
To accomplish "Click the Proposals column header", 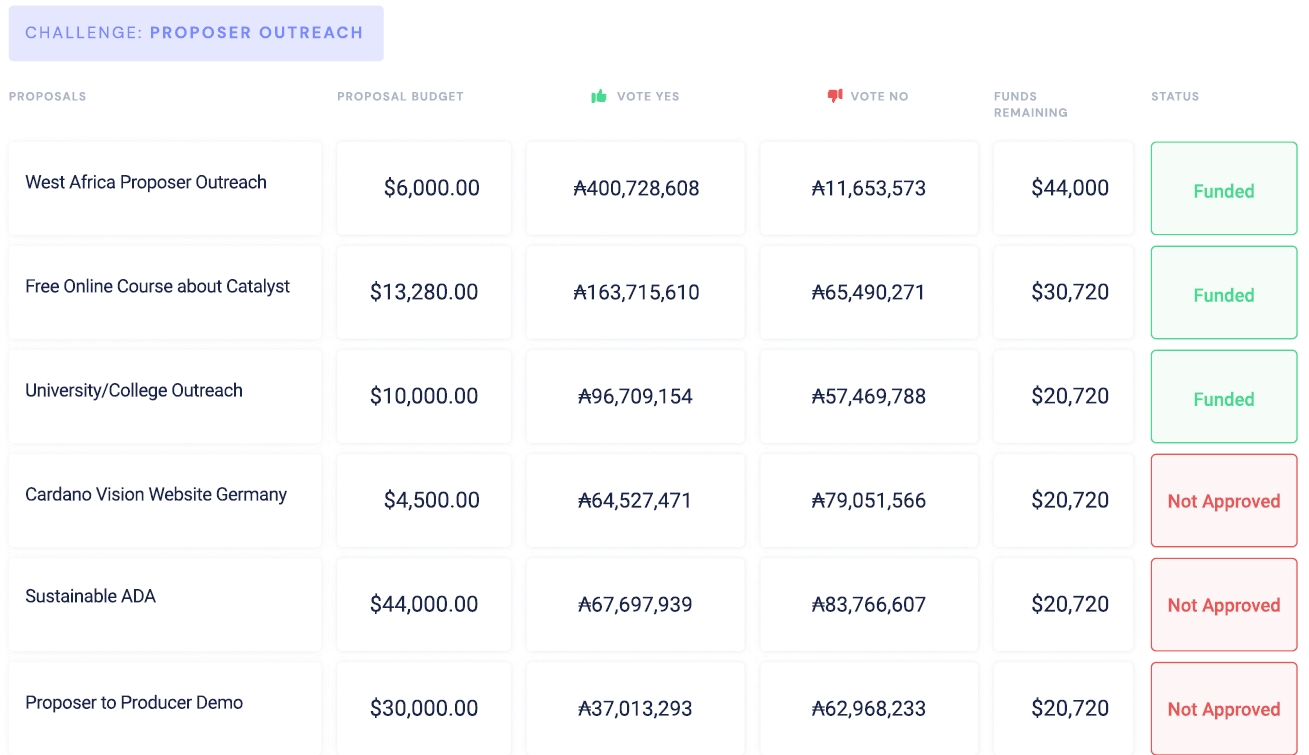I will tap(47, 97).
